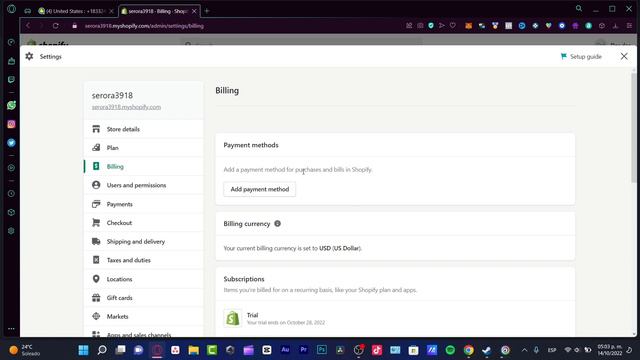Click the Settings gear icon in header
The image size is (640, 360).
click(29, 56)
